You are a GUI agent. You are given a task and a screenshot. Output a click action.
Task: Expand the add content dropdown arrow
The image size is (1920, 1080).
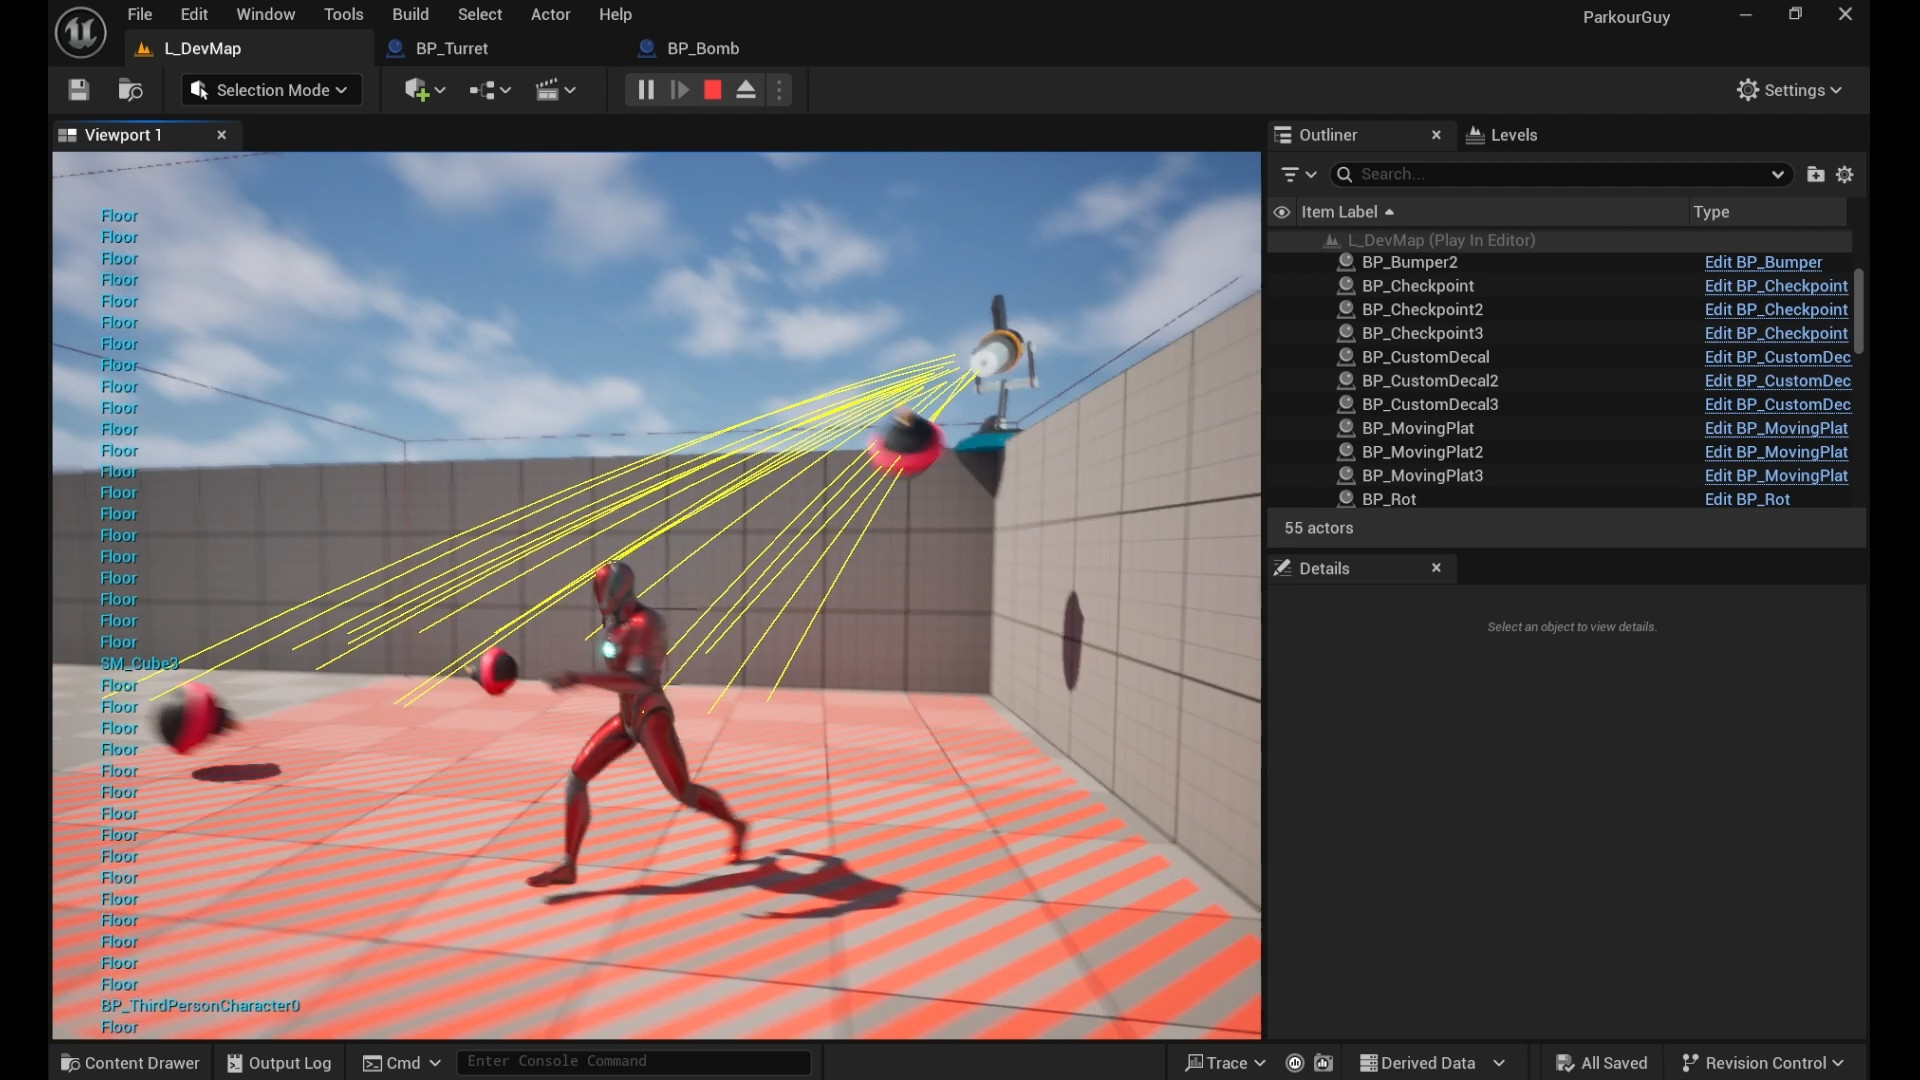tap(440, 90)
